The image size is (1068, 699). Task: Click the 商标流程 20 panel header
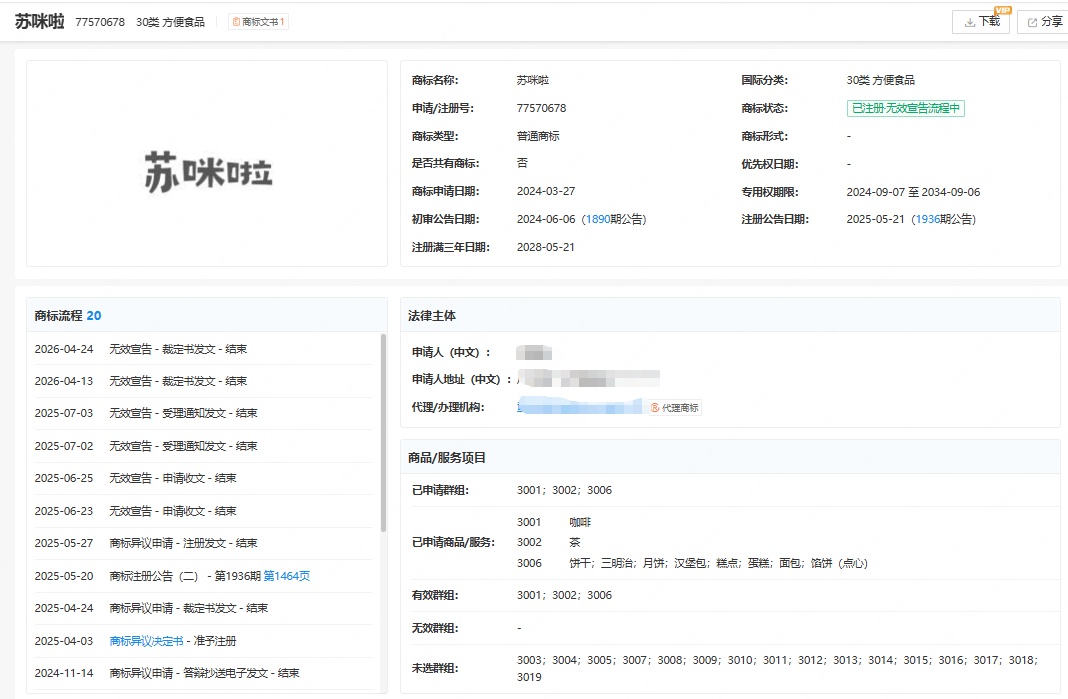coord(206,315)
